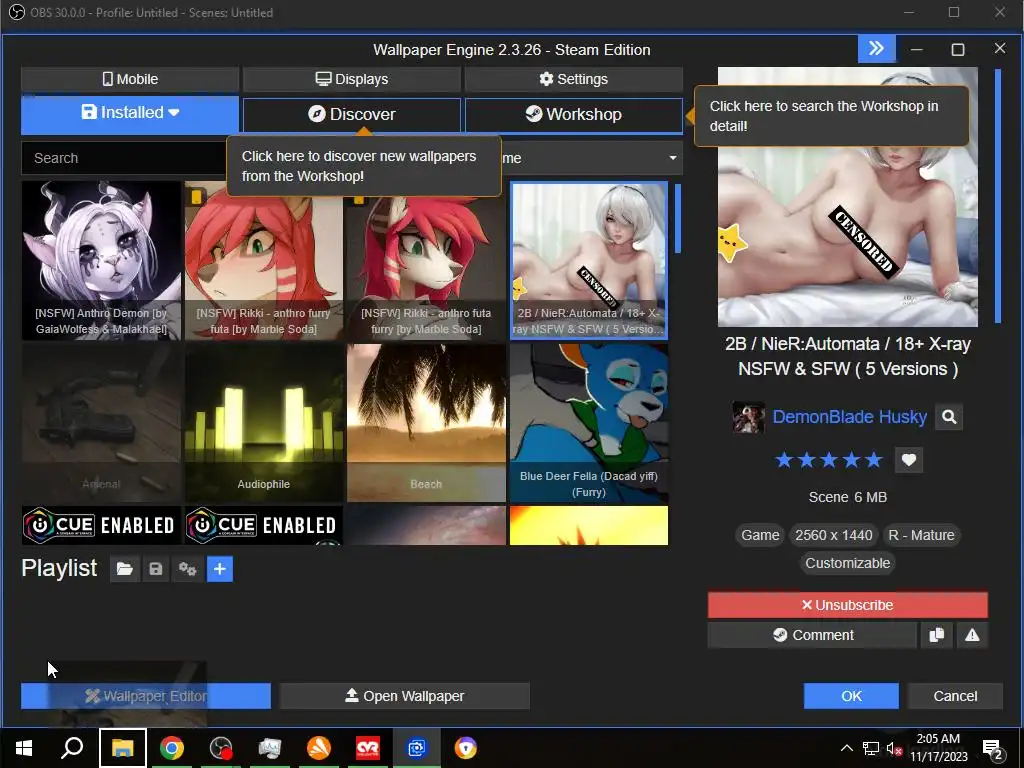Click the Wallpaper Editor button
The width and height of the screenshot is (1024, 768).
[x=146, y=696]
